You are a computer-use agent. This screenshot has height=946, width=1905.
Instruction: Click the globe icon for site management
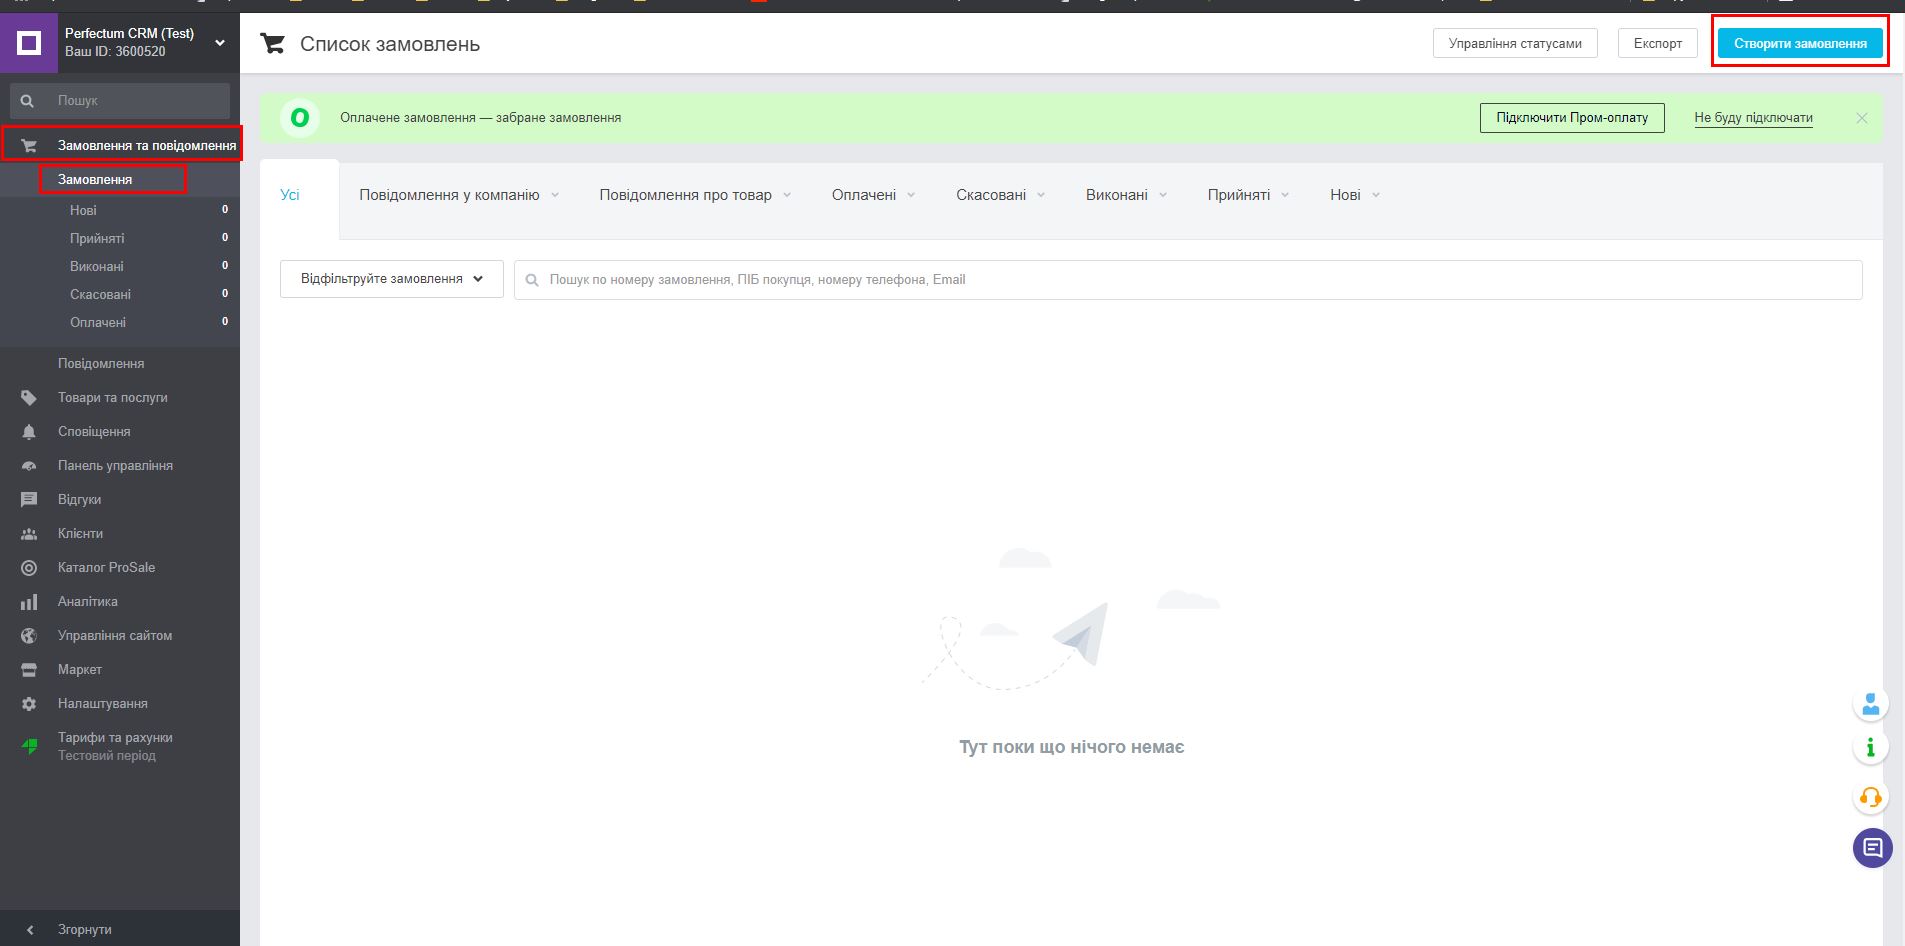pos(29,636)
